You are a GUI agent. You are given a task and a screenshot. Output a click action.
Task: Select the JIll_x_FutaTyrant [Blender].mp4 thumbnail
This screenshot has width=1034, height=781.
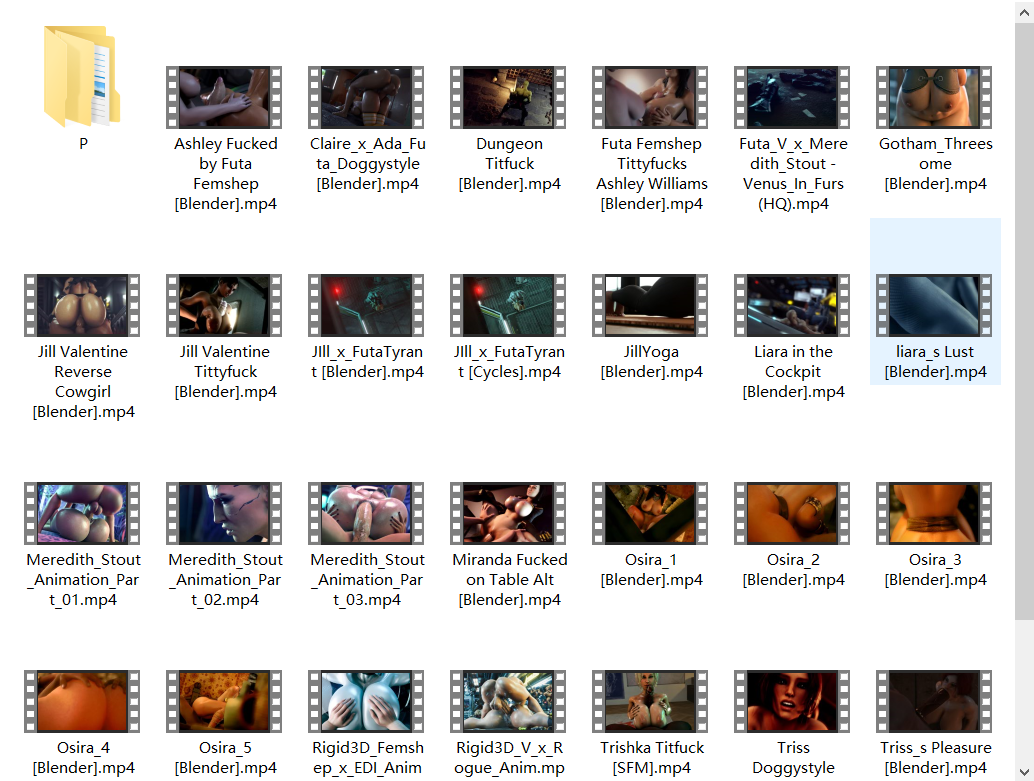coord(366,305)
